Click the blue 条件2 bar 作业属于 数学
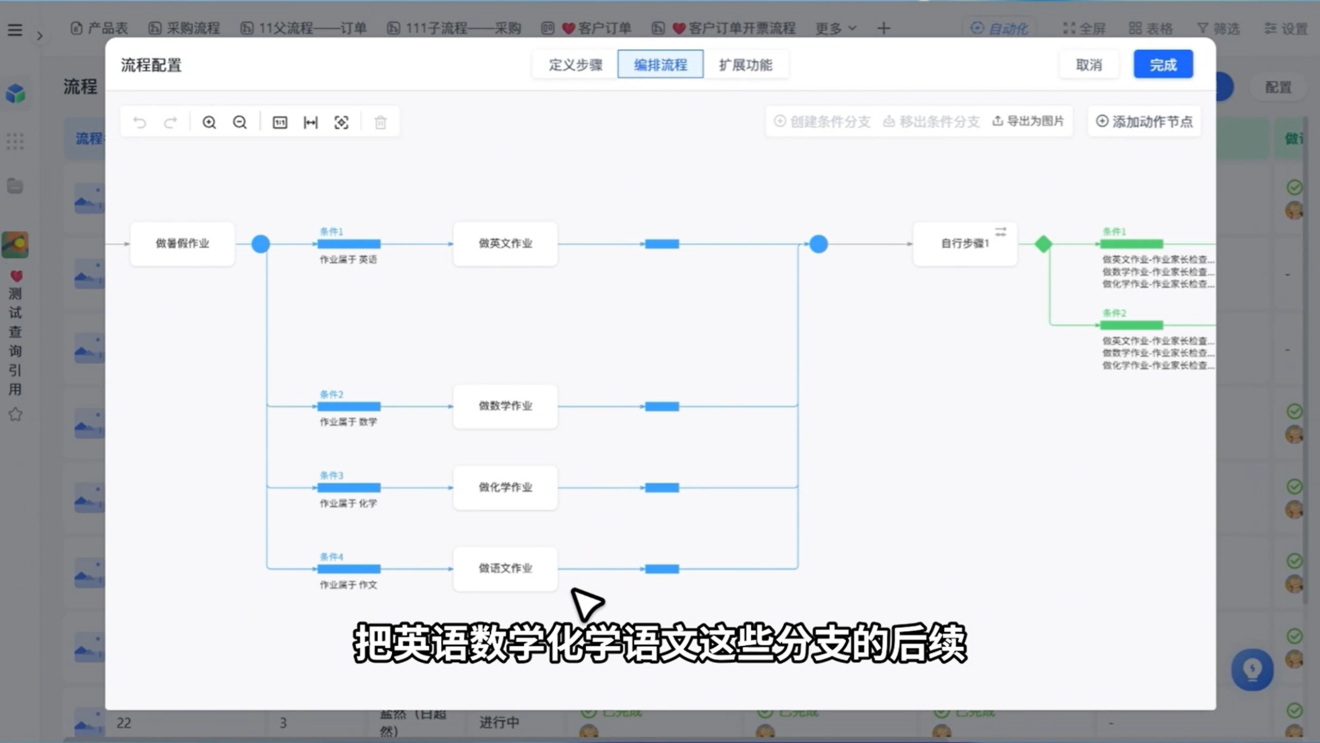 pyautogui.click(x=349, y=406)
